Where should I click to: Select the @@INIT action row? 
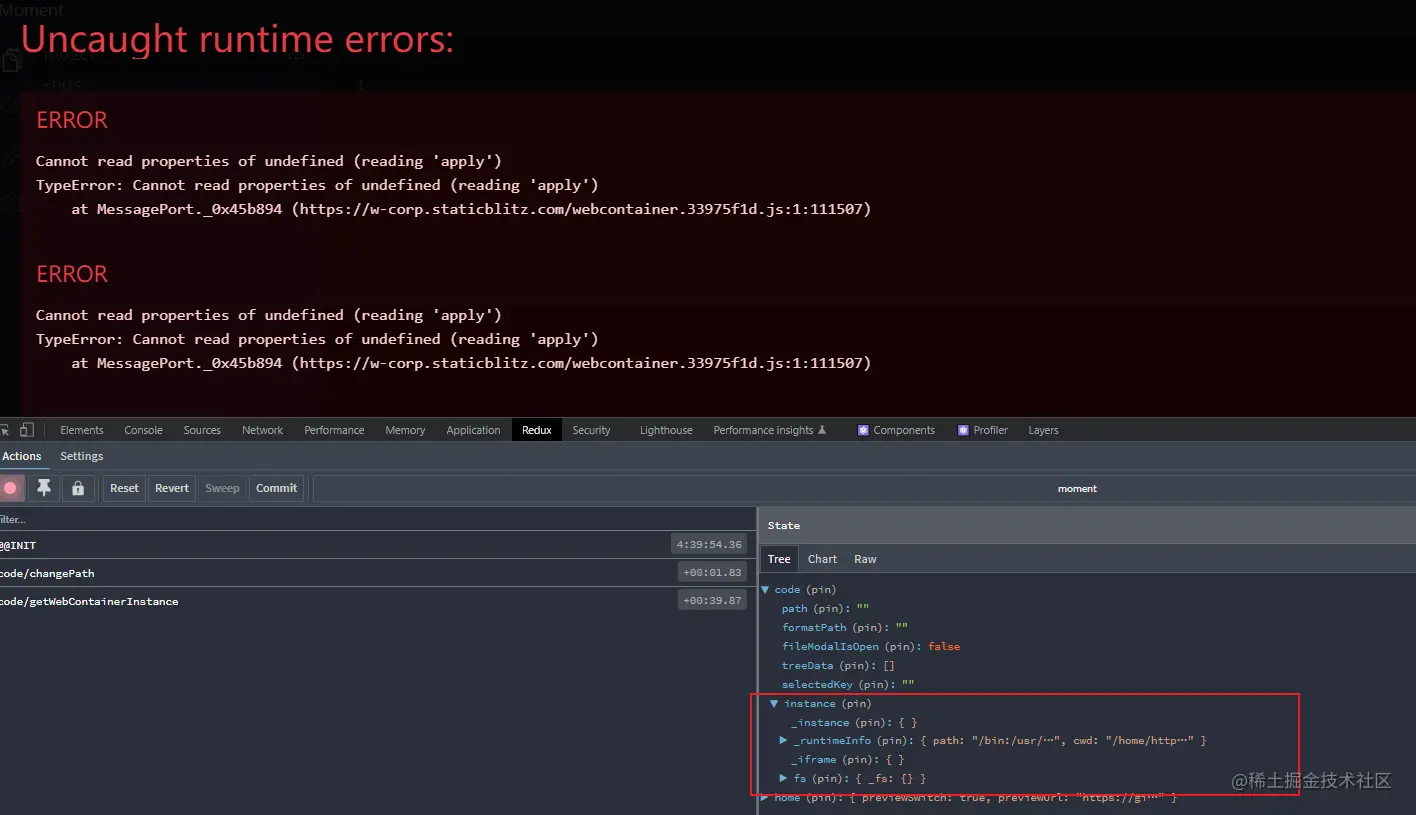pyautogui.click(x=378, y=545)
